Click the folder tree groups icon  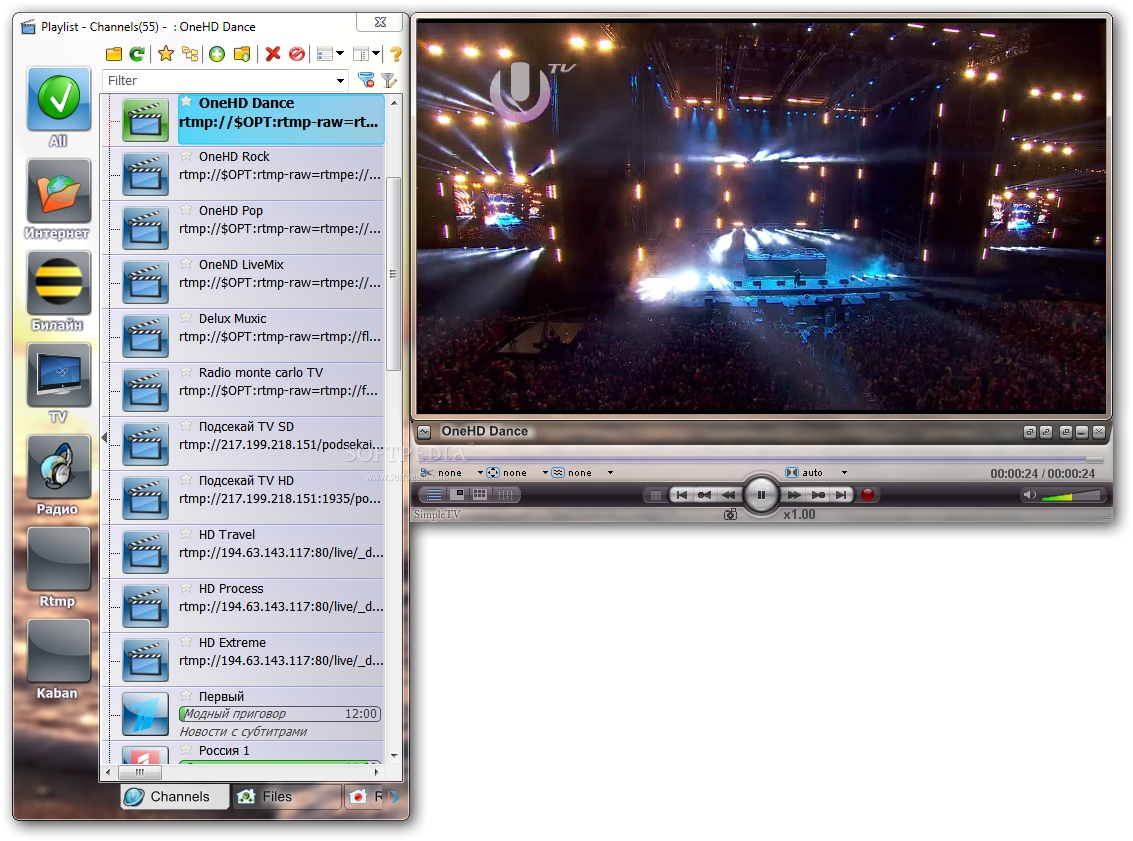tap(190, 54)
